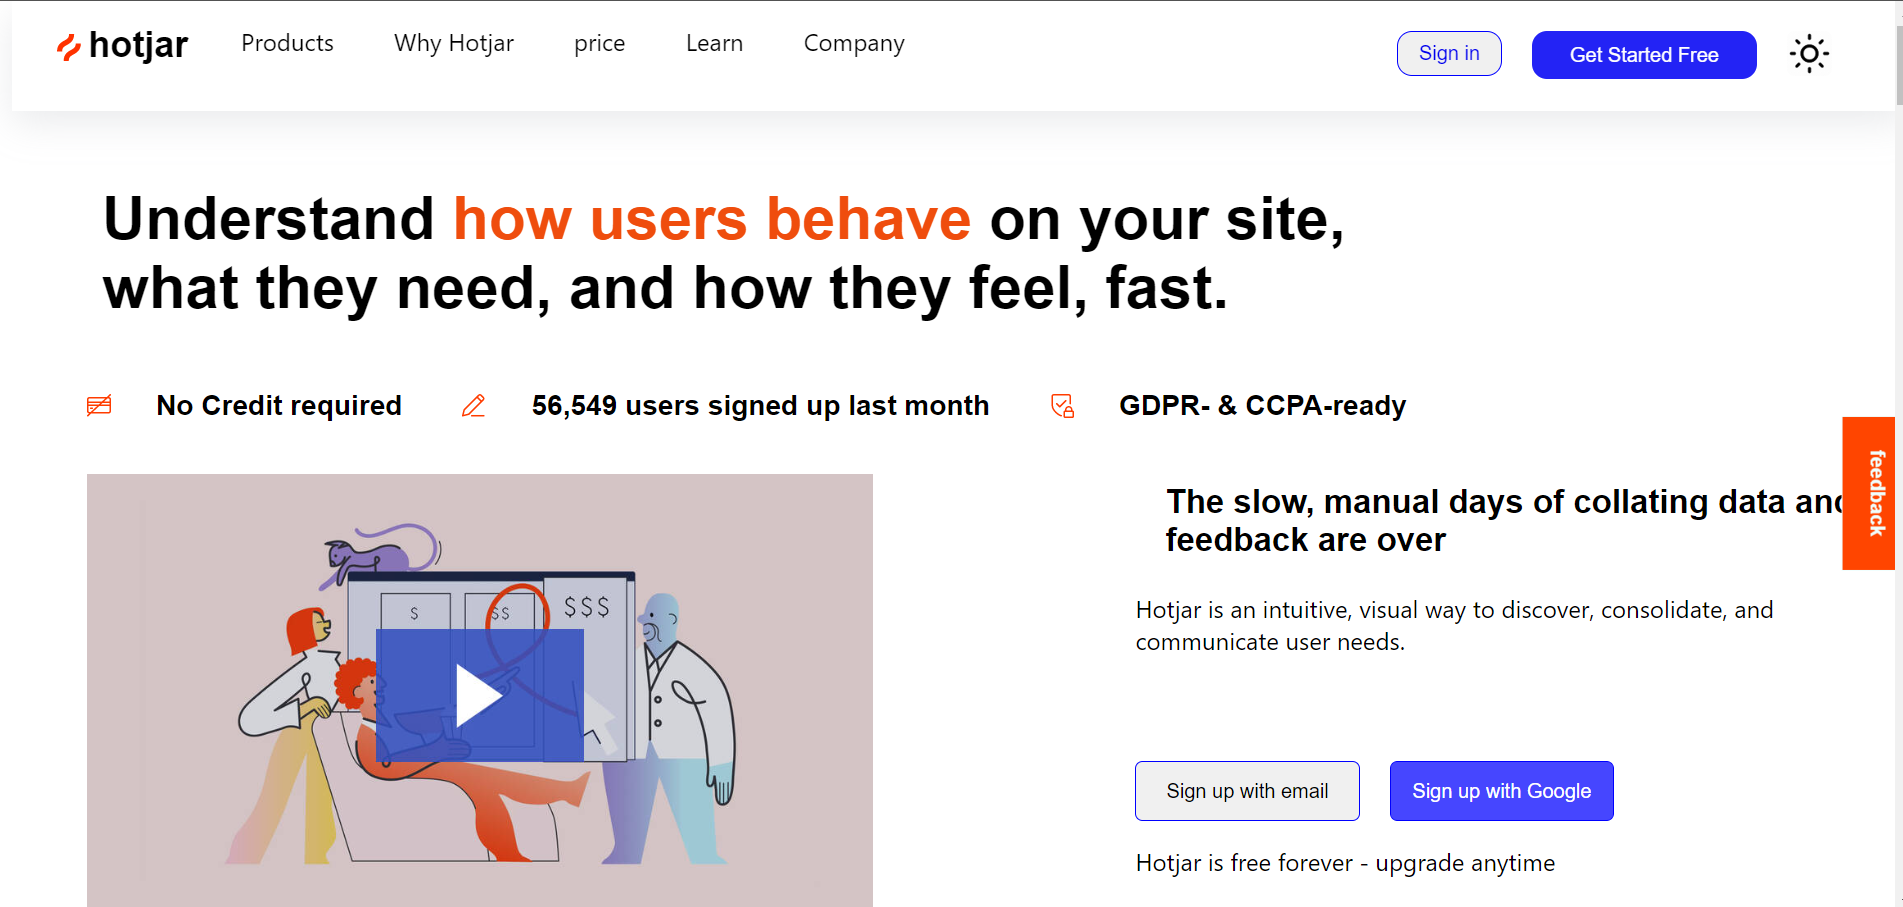Choose Sign up with Google
The image size is (1903, 907).
pyautogui.click(x=1501, y=791)
